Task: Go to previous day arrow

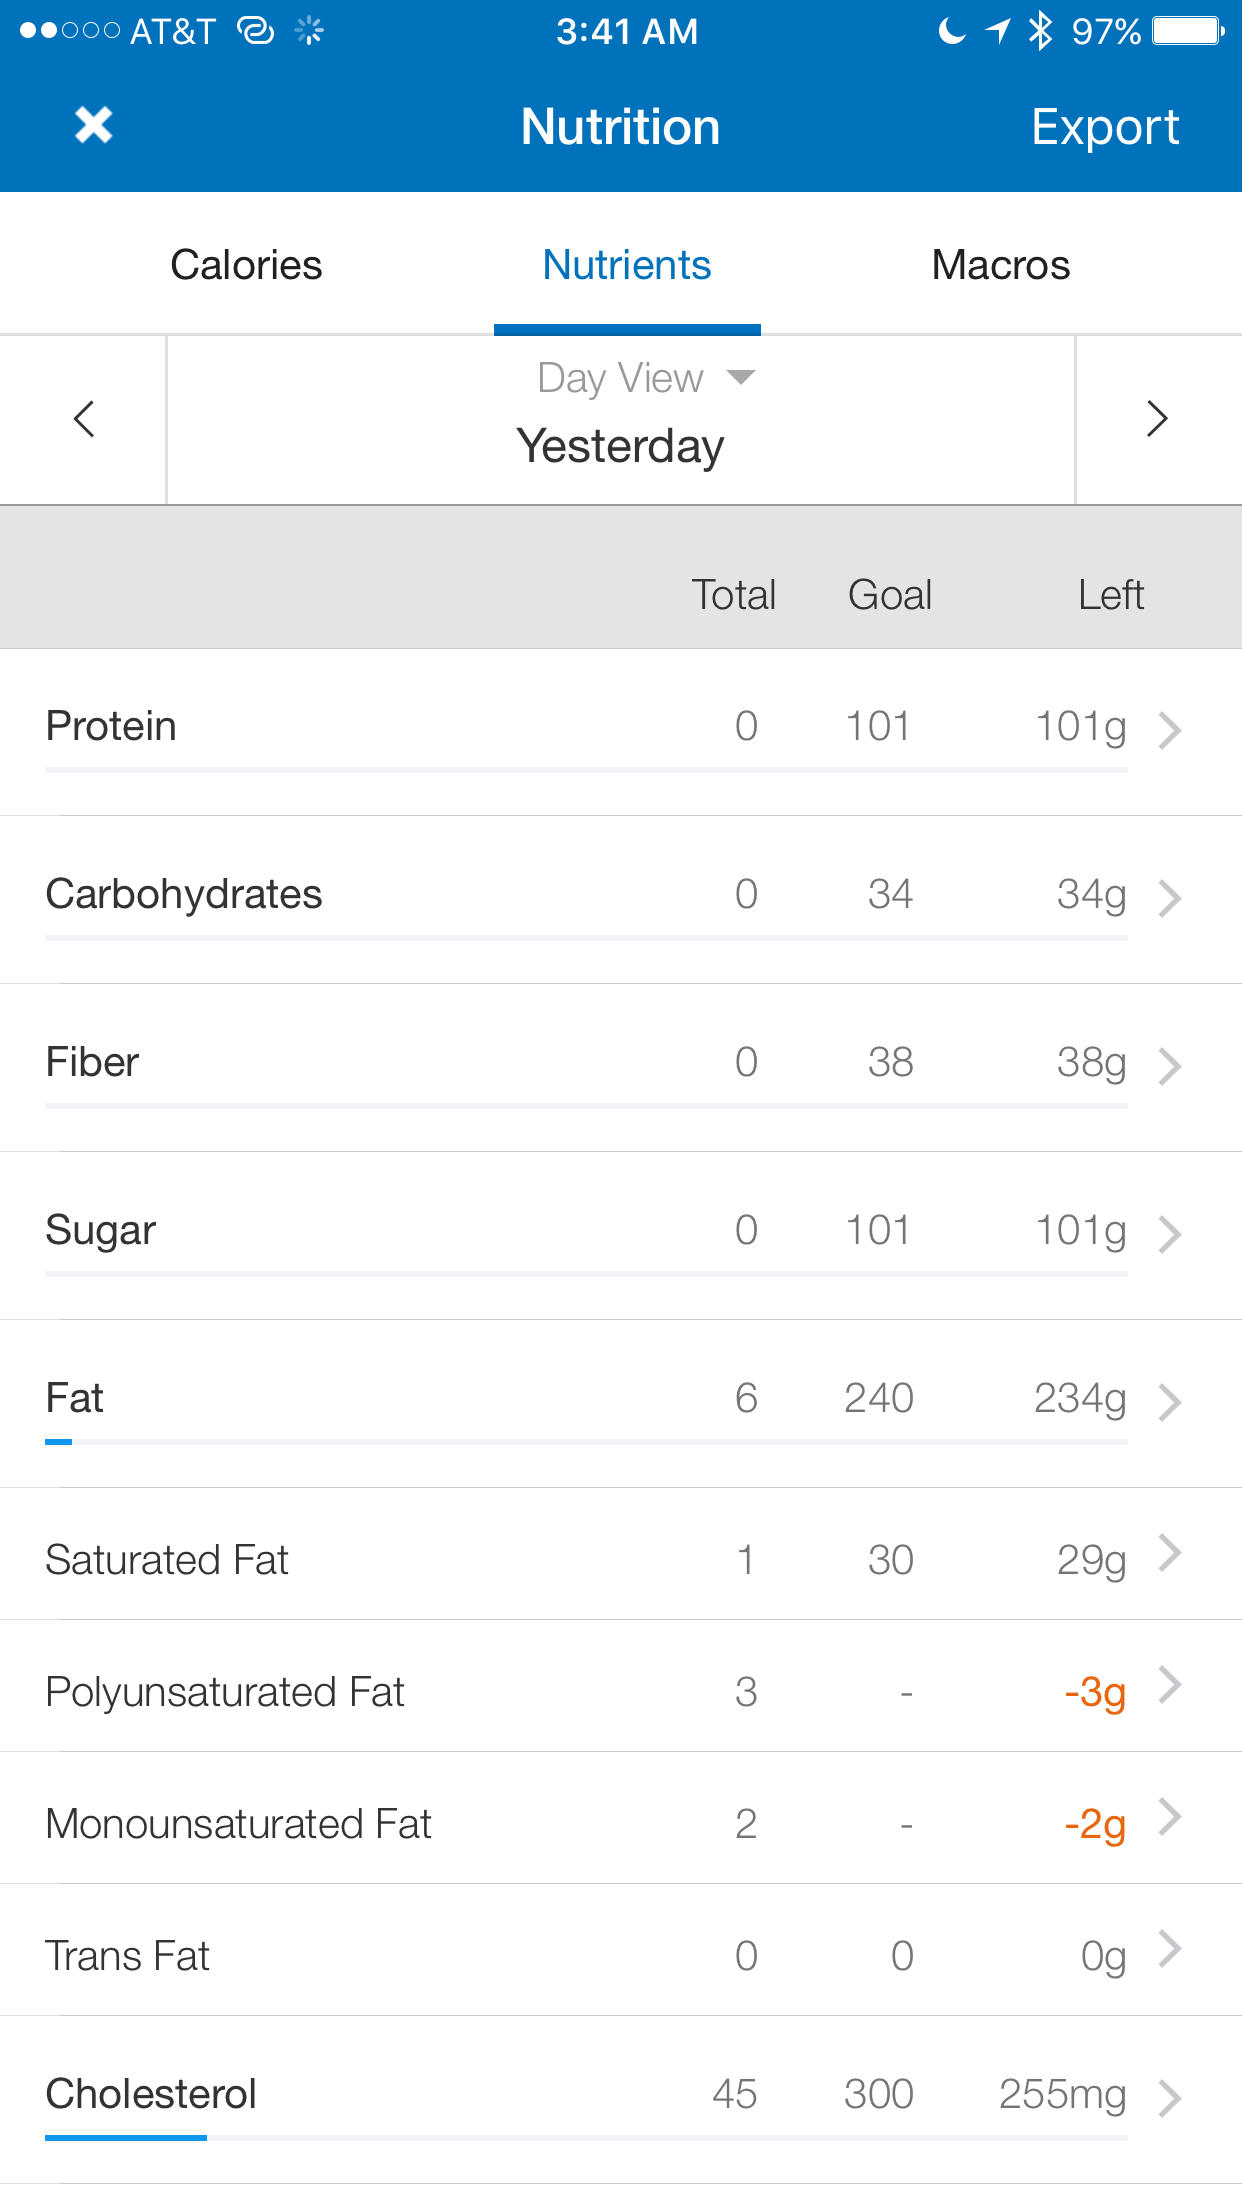Action: 84,419
